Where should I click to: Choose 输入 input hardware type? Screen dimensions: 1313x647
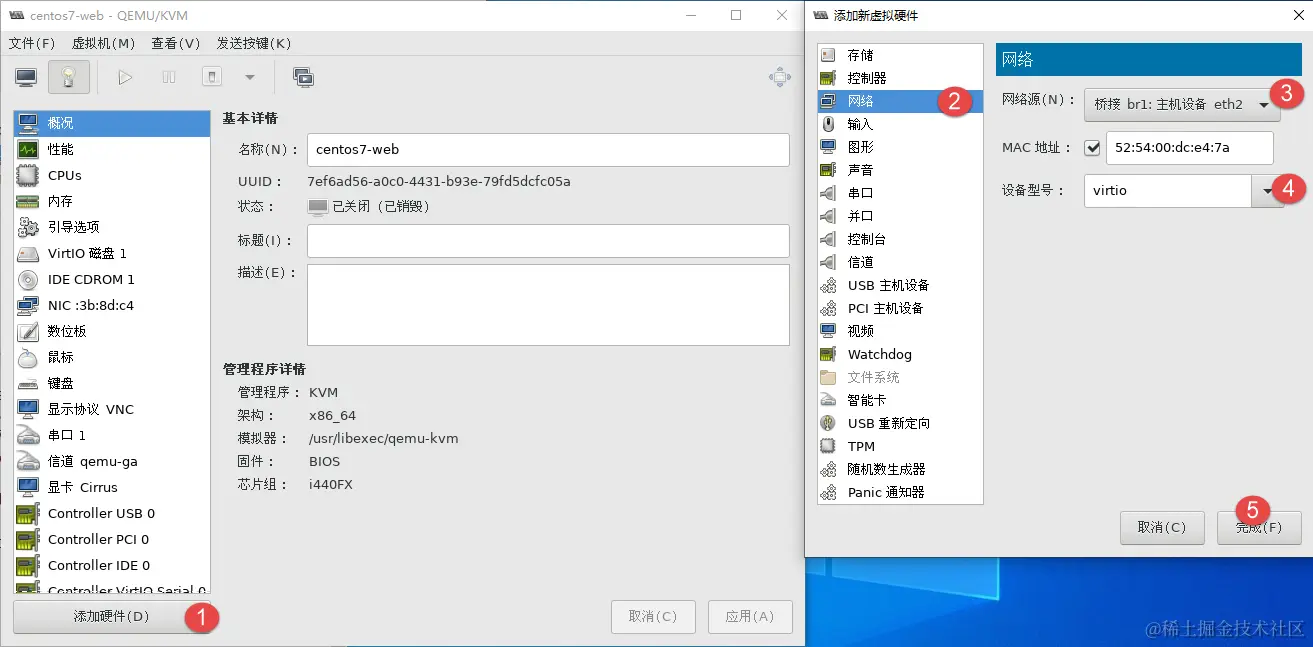coord(900,124)
